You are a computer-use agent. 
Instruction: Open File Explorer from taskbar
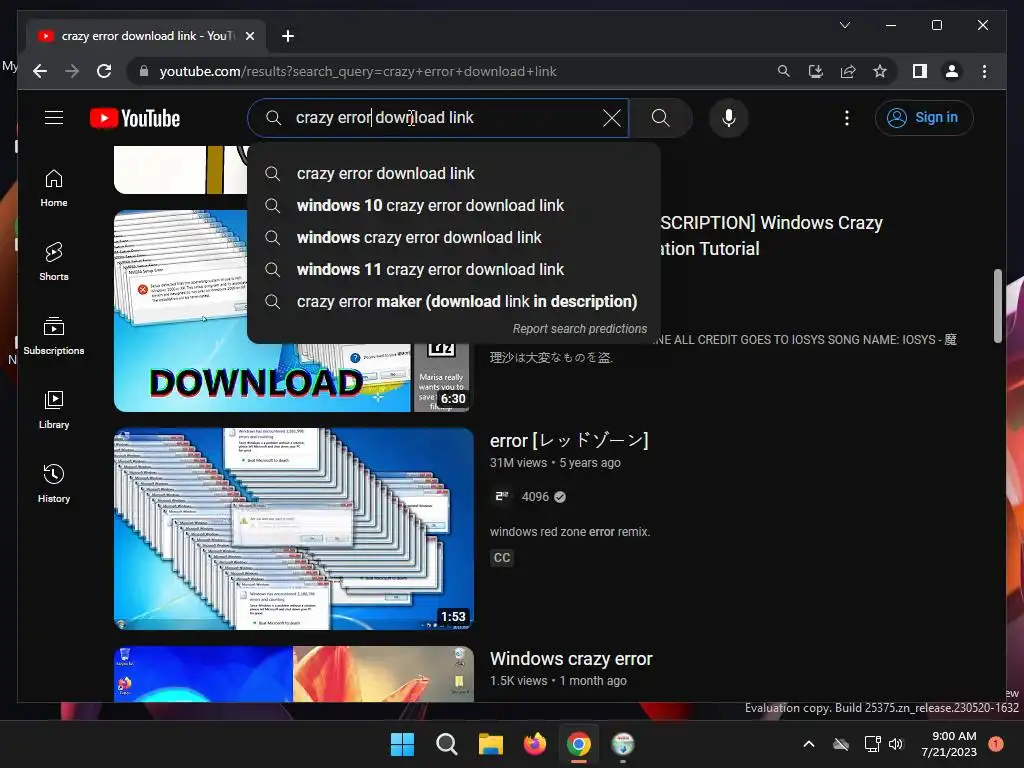[x=491, y=744]
